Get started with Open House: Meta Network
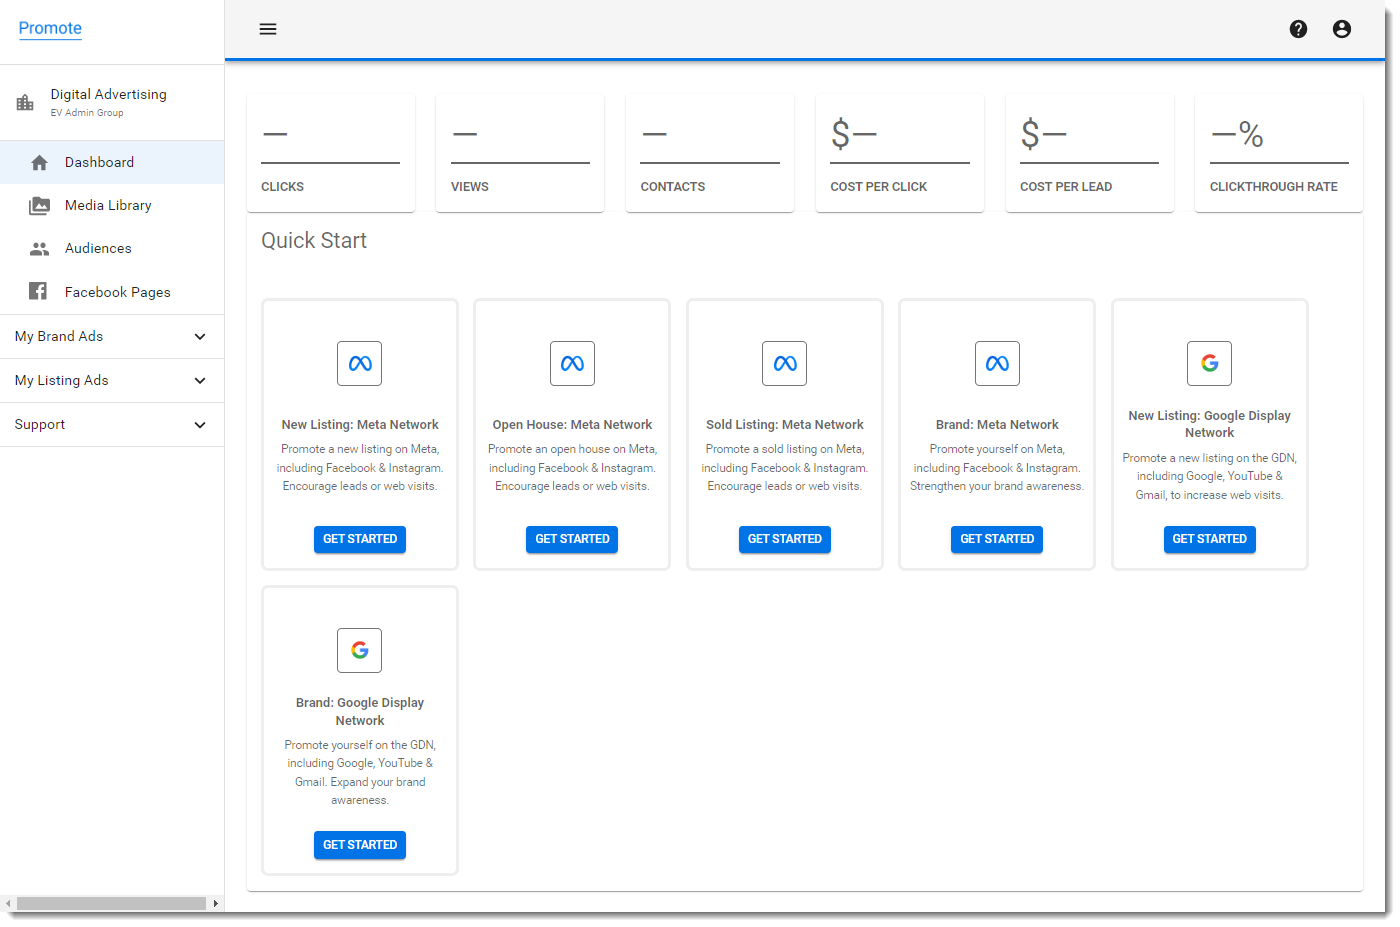This screenshot has width=1400, height=927. [572, 539]
